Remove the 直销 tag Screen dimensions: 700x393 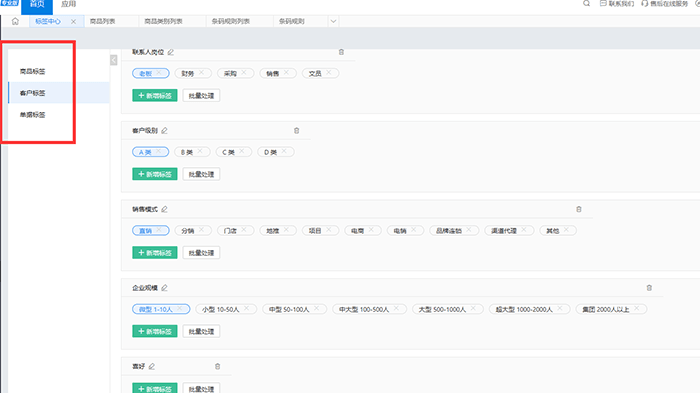click(159, 230)
